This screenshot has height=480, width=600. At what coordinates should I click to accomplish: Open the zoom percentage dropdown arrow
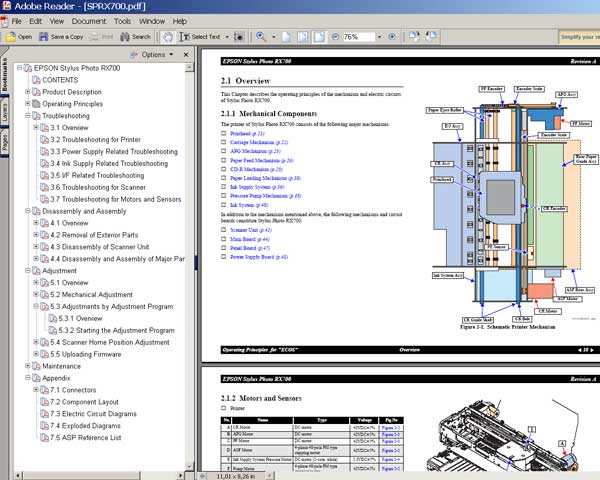[380, 37]
